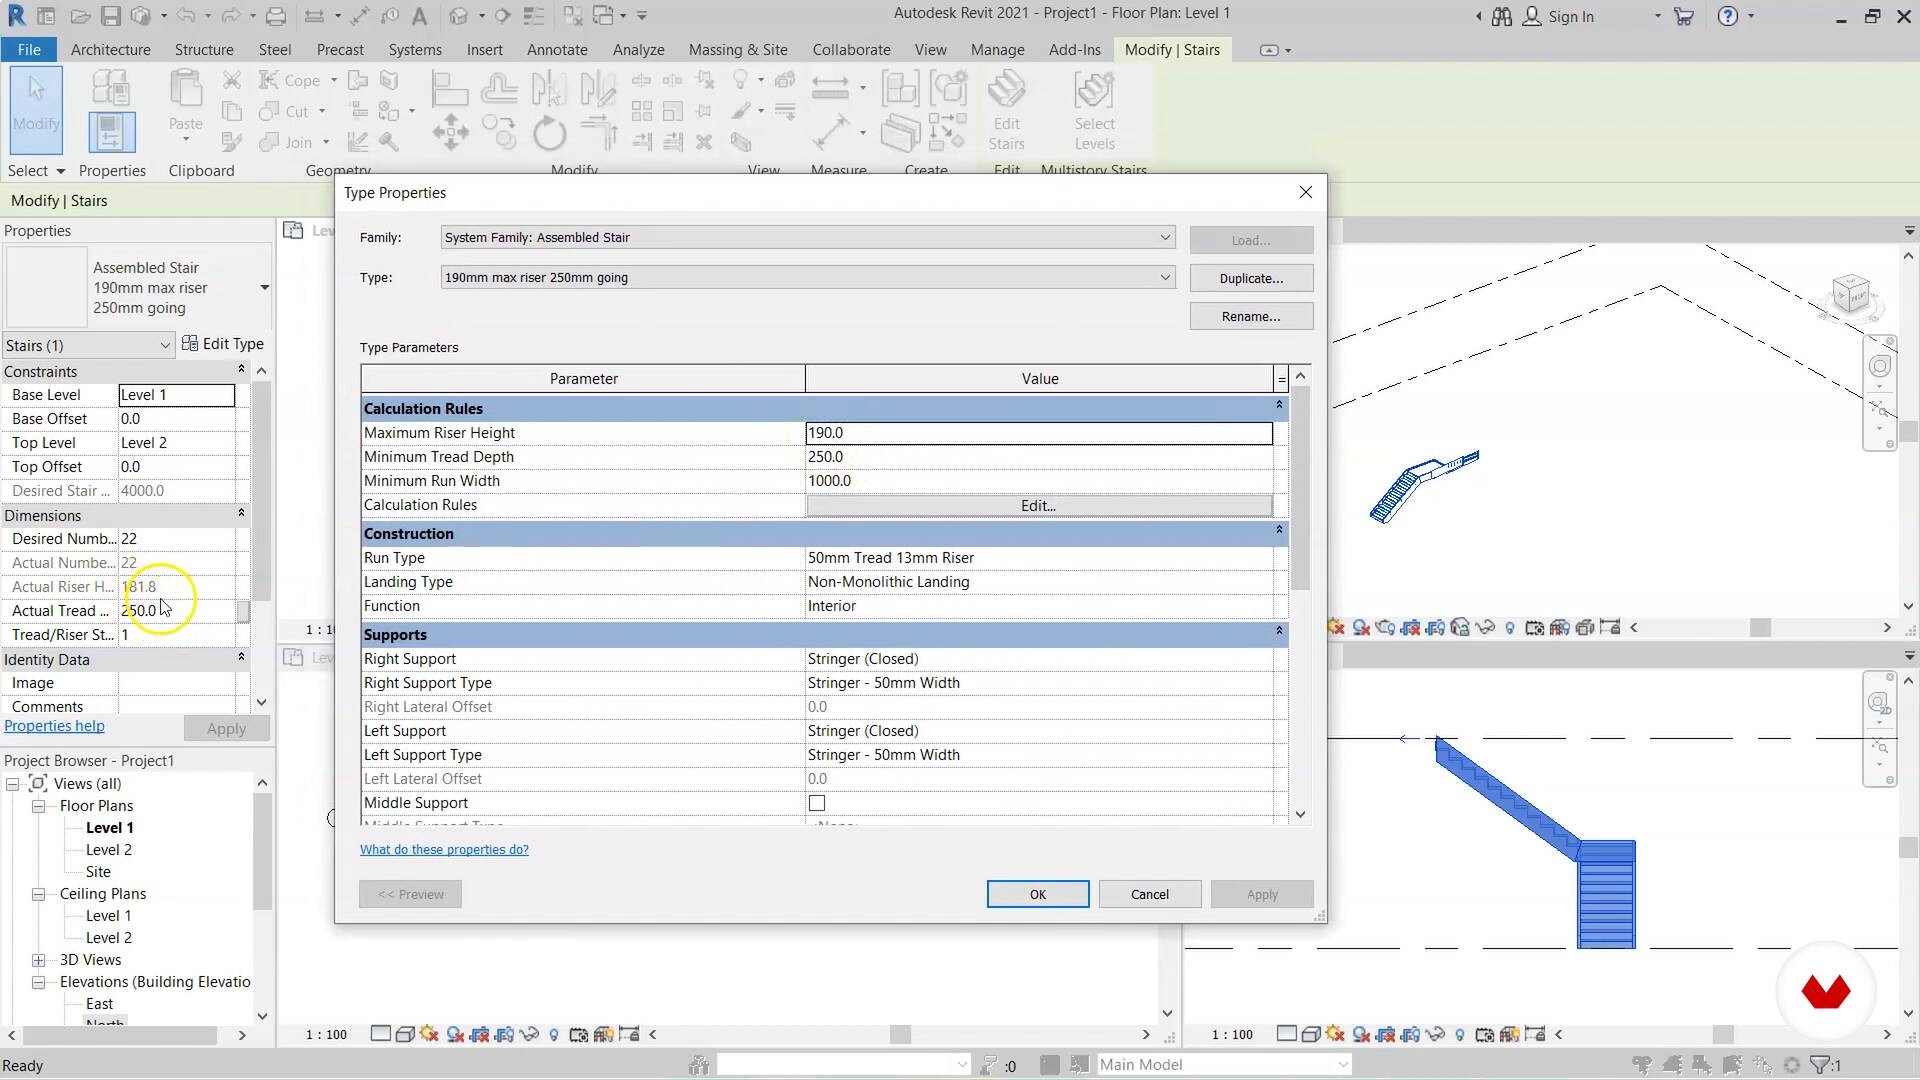Collapse the Supports parameter group

(x=1278, y=632)
